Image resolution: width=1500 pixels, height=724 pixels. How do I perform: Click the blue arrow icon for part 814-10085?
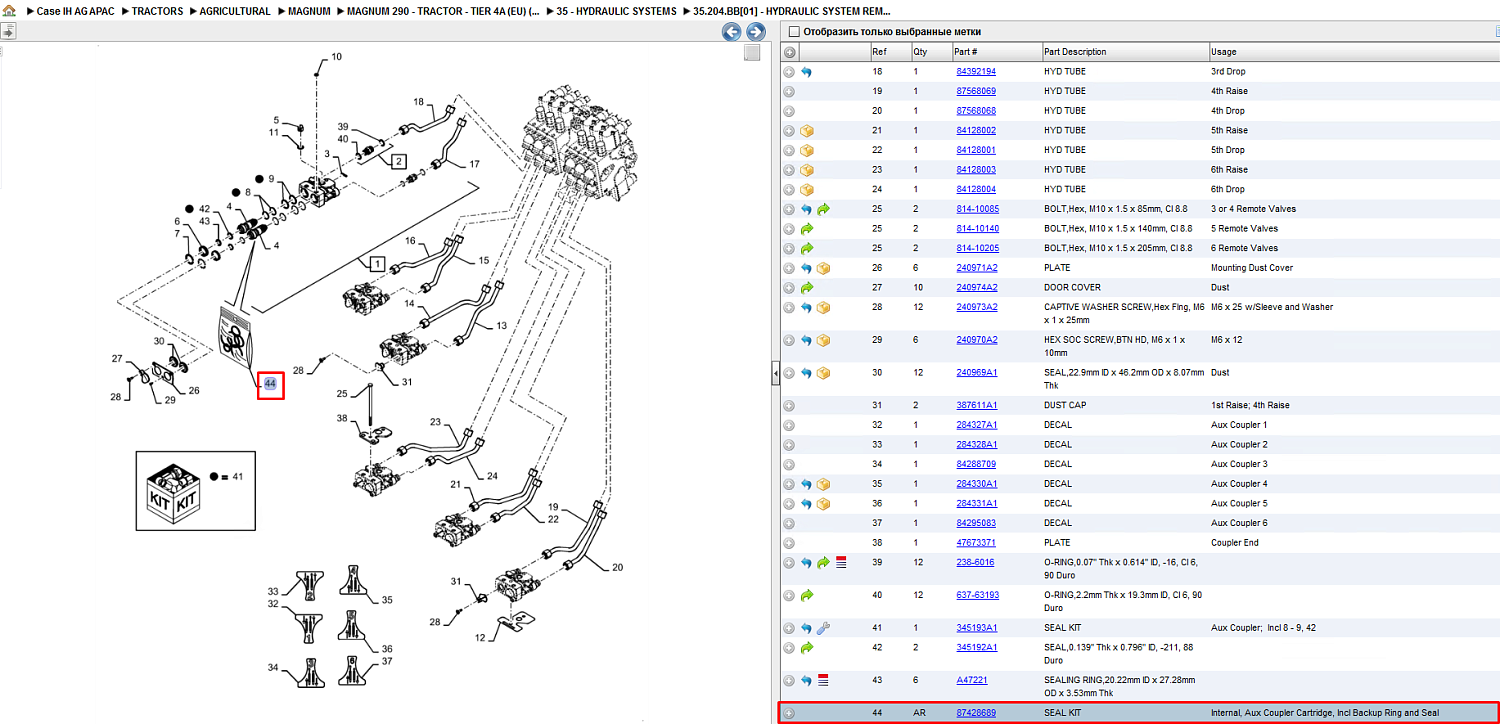[806, 209]
